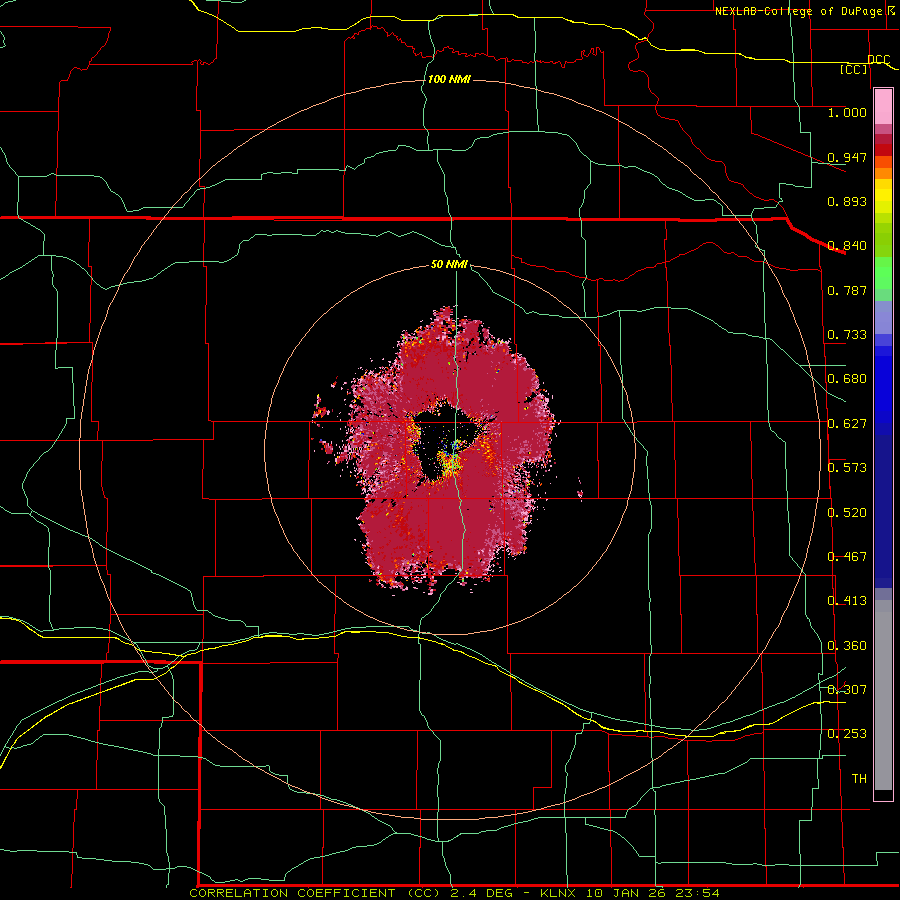The height and width of the screenshot is (900, 900).
Task: Click the 0.893 legend value
Action: 847,201
